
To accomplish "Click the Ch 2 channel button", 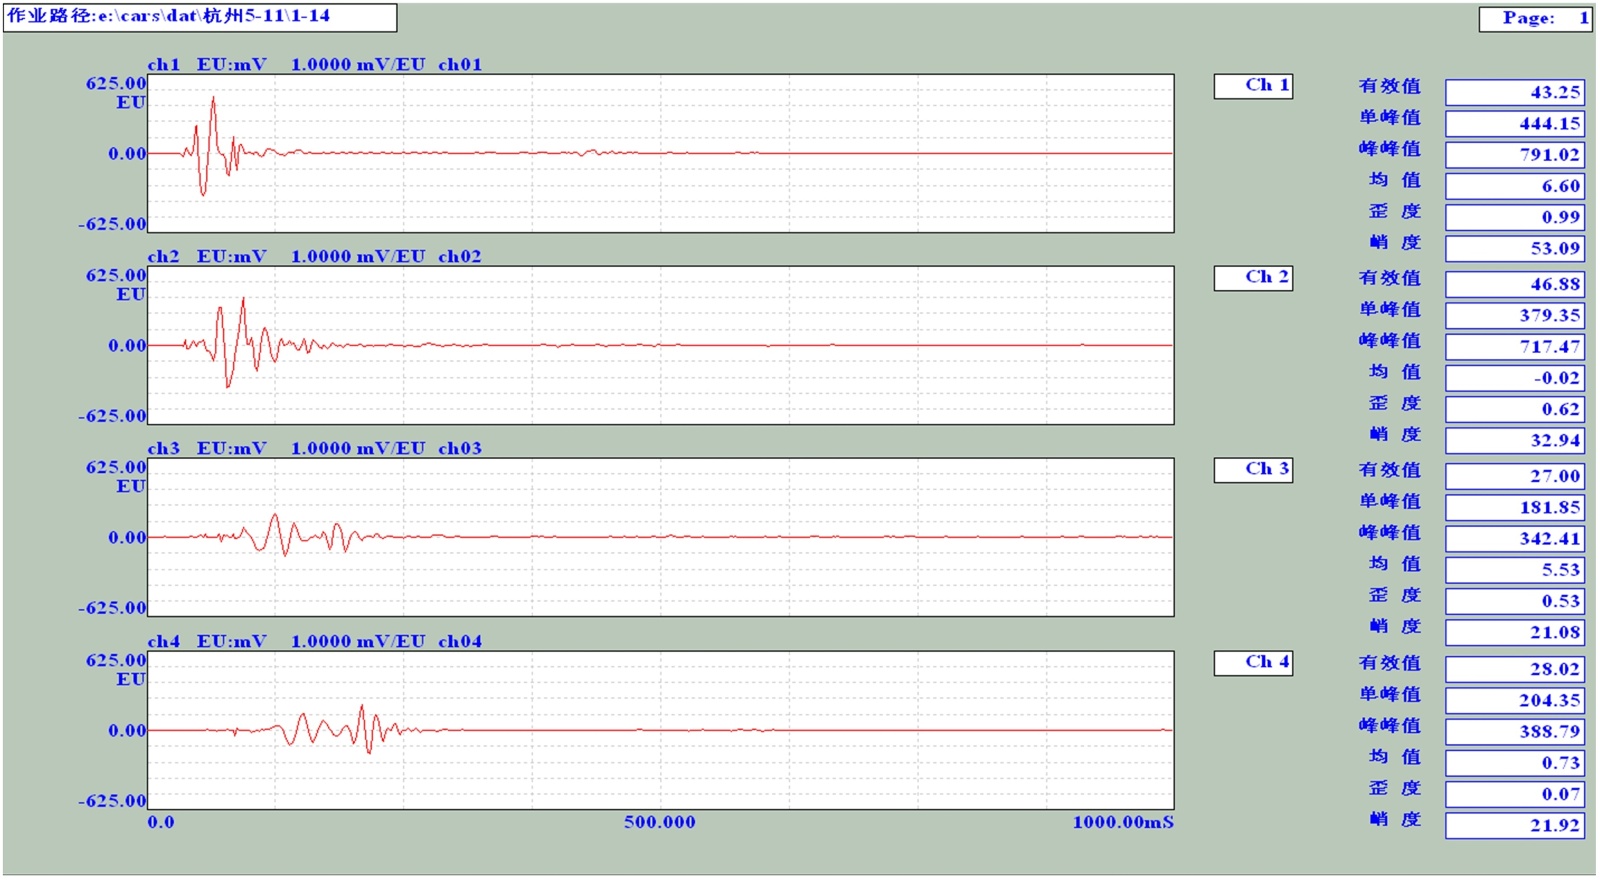I will click(1253, 278).
